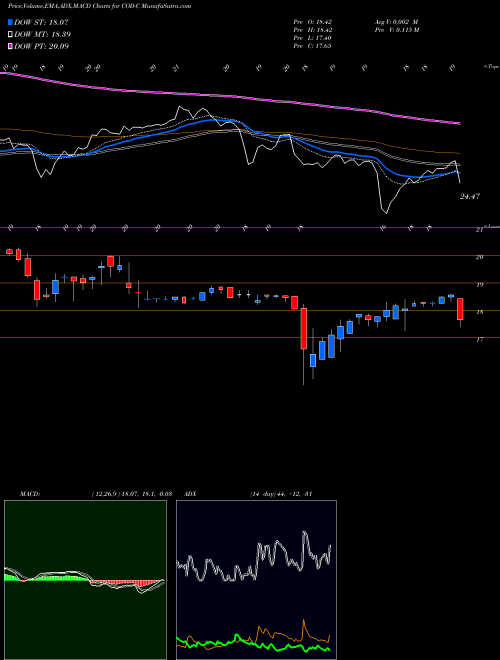This screenshot has width=500, height=660.
Task: Select the 'DOW MT: 18.39' label
Action: point(42,34)
